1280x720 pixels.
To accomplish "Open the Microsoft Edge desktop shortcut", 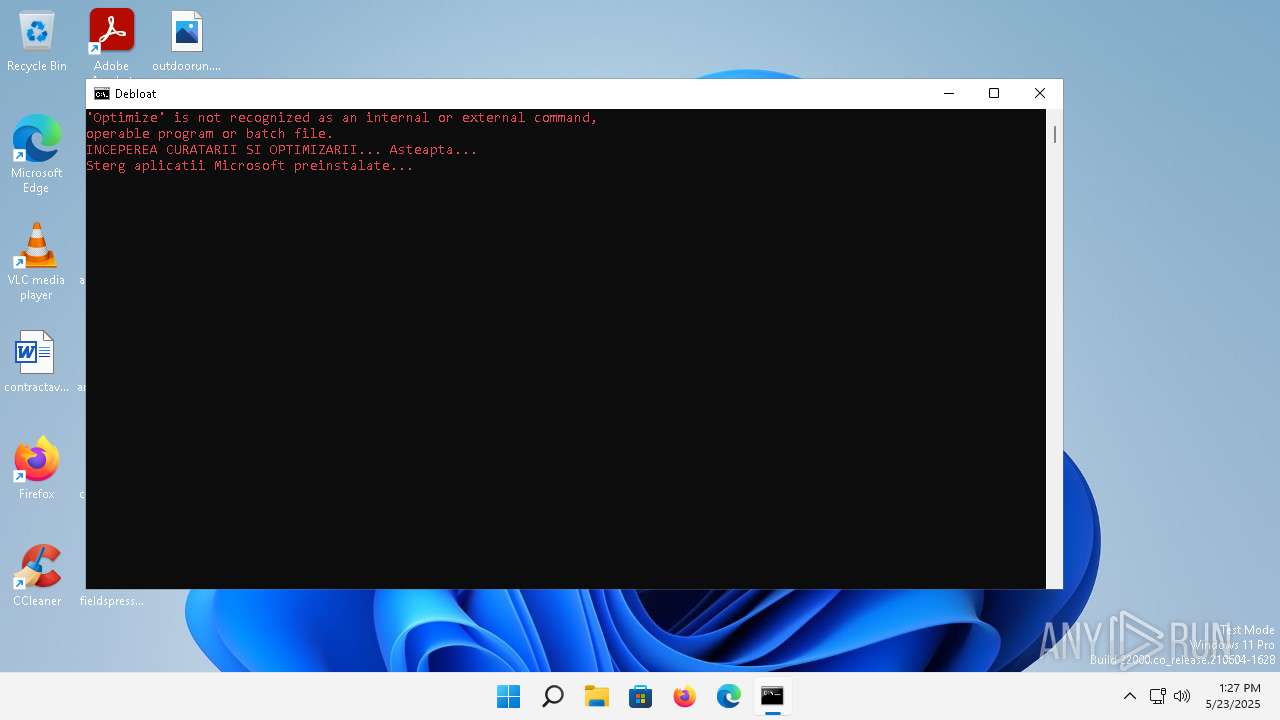I will (x=37, y=153).
